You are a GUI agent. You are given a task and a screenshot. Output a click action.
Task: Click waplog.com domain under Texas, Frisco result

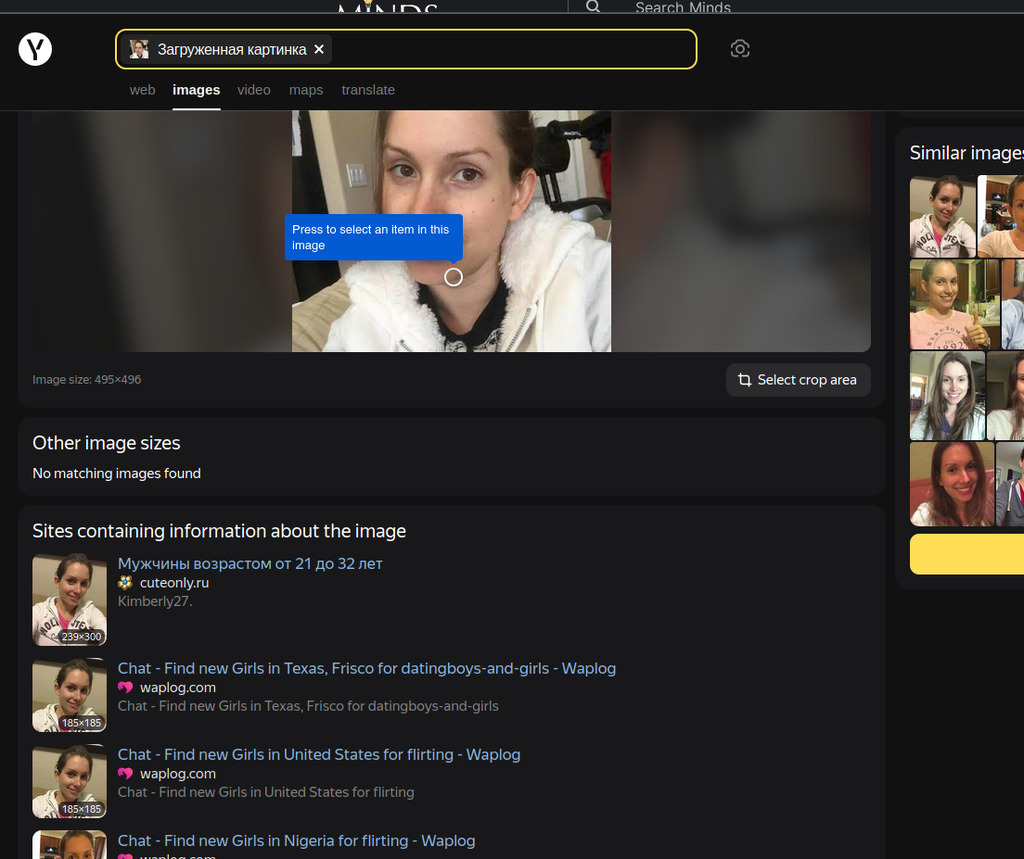pyautogui.click(x=178, y=687)
